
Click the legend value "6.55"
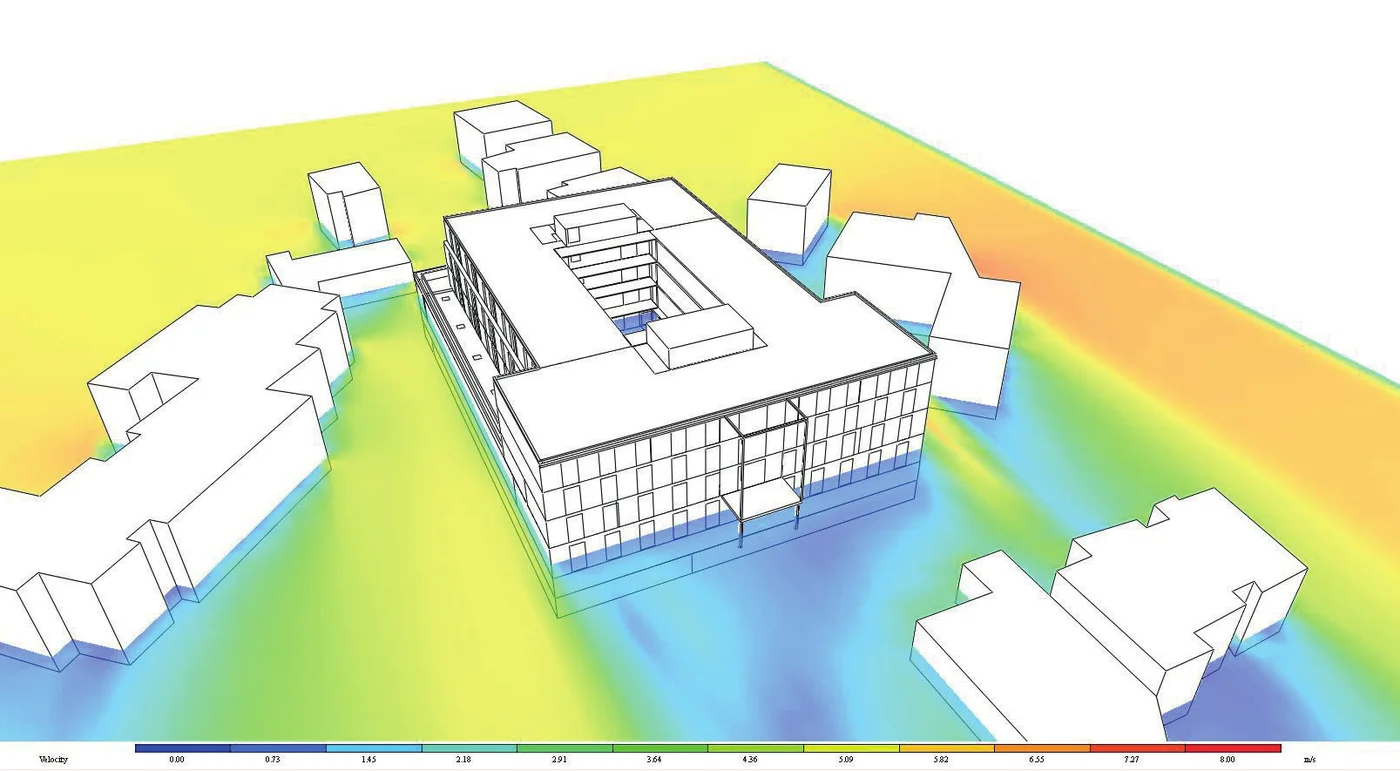(x=1036, y=760)
